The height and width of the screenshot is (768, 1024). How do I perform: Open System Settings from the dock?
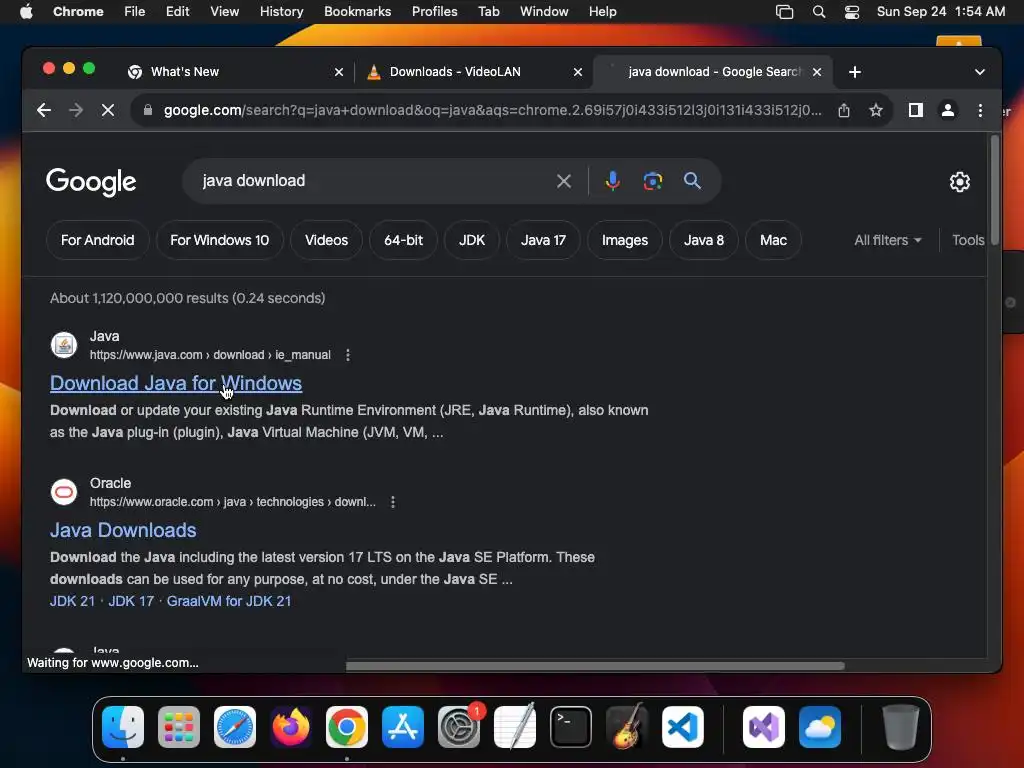click(459, 727)
